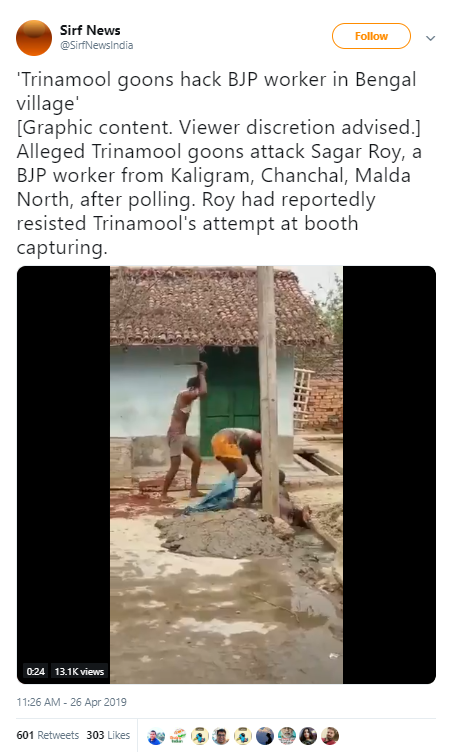
Task: Open the fourth liker avatar wearing glasses
Action: click(221, 736)
